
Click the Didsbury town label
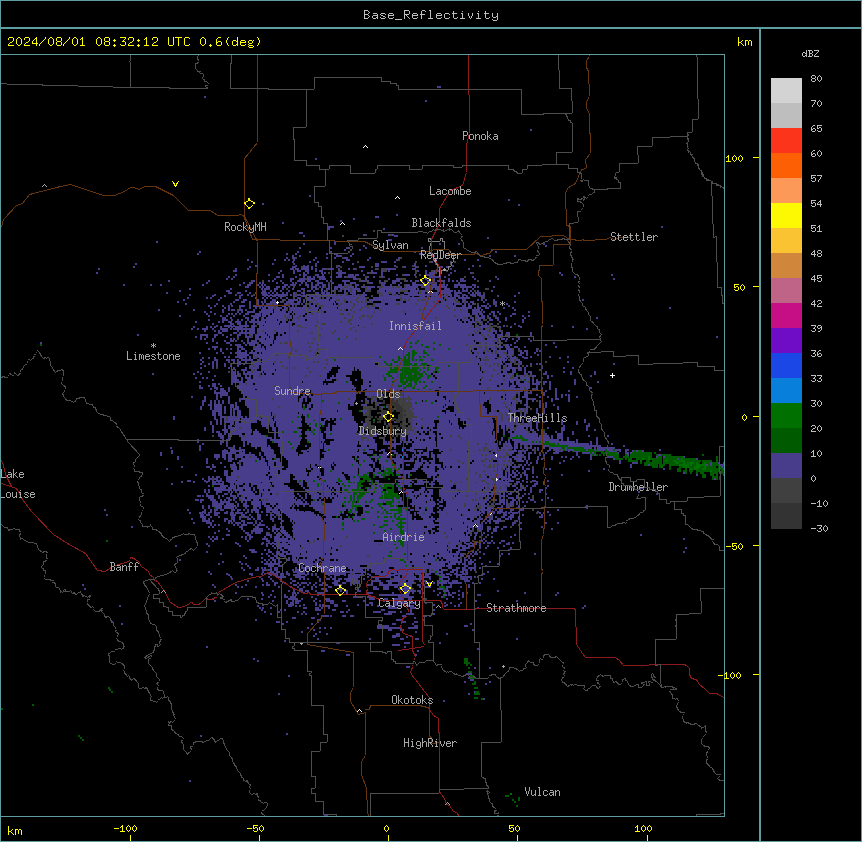click(383, 431)
